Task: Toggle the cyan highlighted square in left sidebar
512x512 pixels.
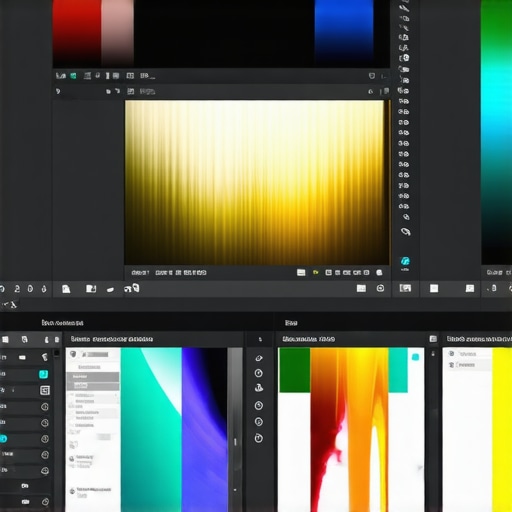Action: pos(43,374)
